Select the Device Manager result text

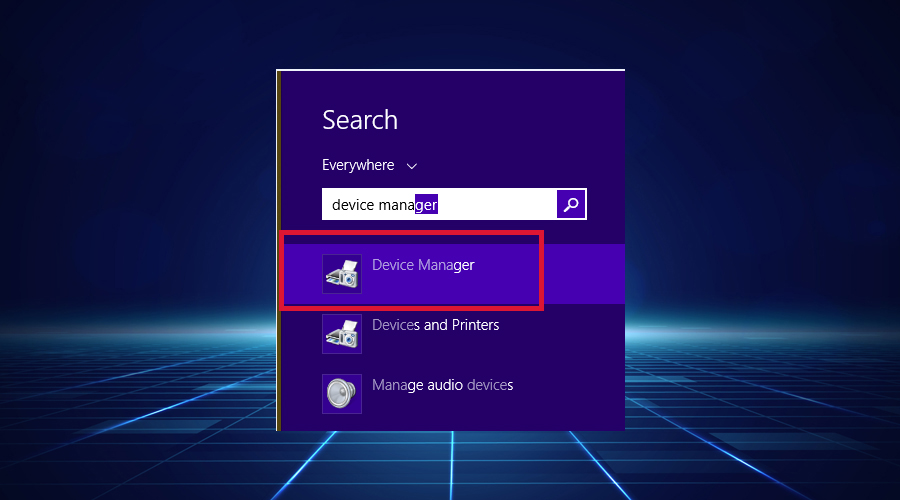423,265
